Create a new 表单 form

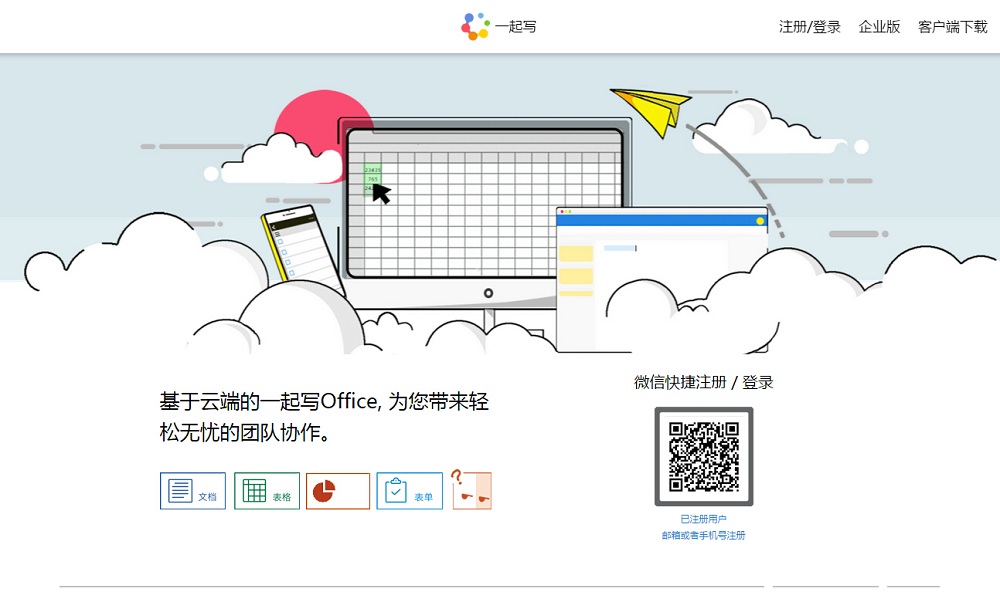pyautogui.click(x=409, y=491)
